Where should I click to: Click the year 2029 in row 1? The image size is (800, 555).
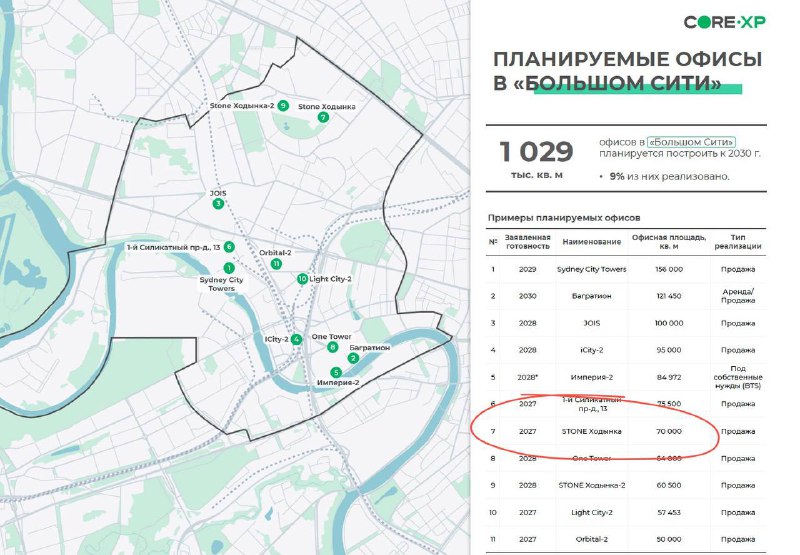click(x=528, y=269)
